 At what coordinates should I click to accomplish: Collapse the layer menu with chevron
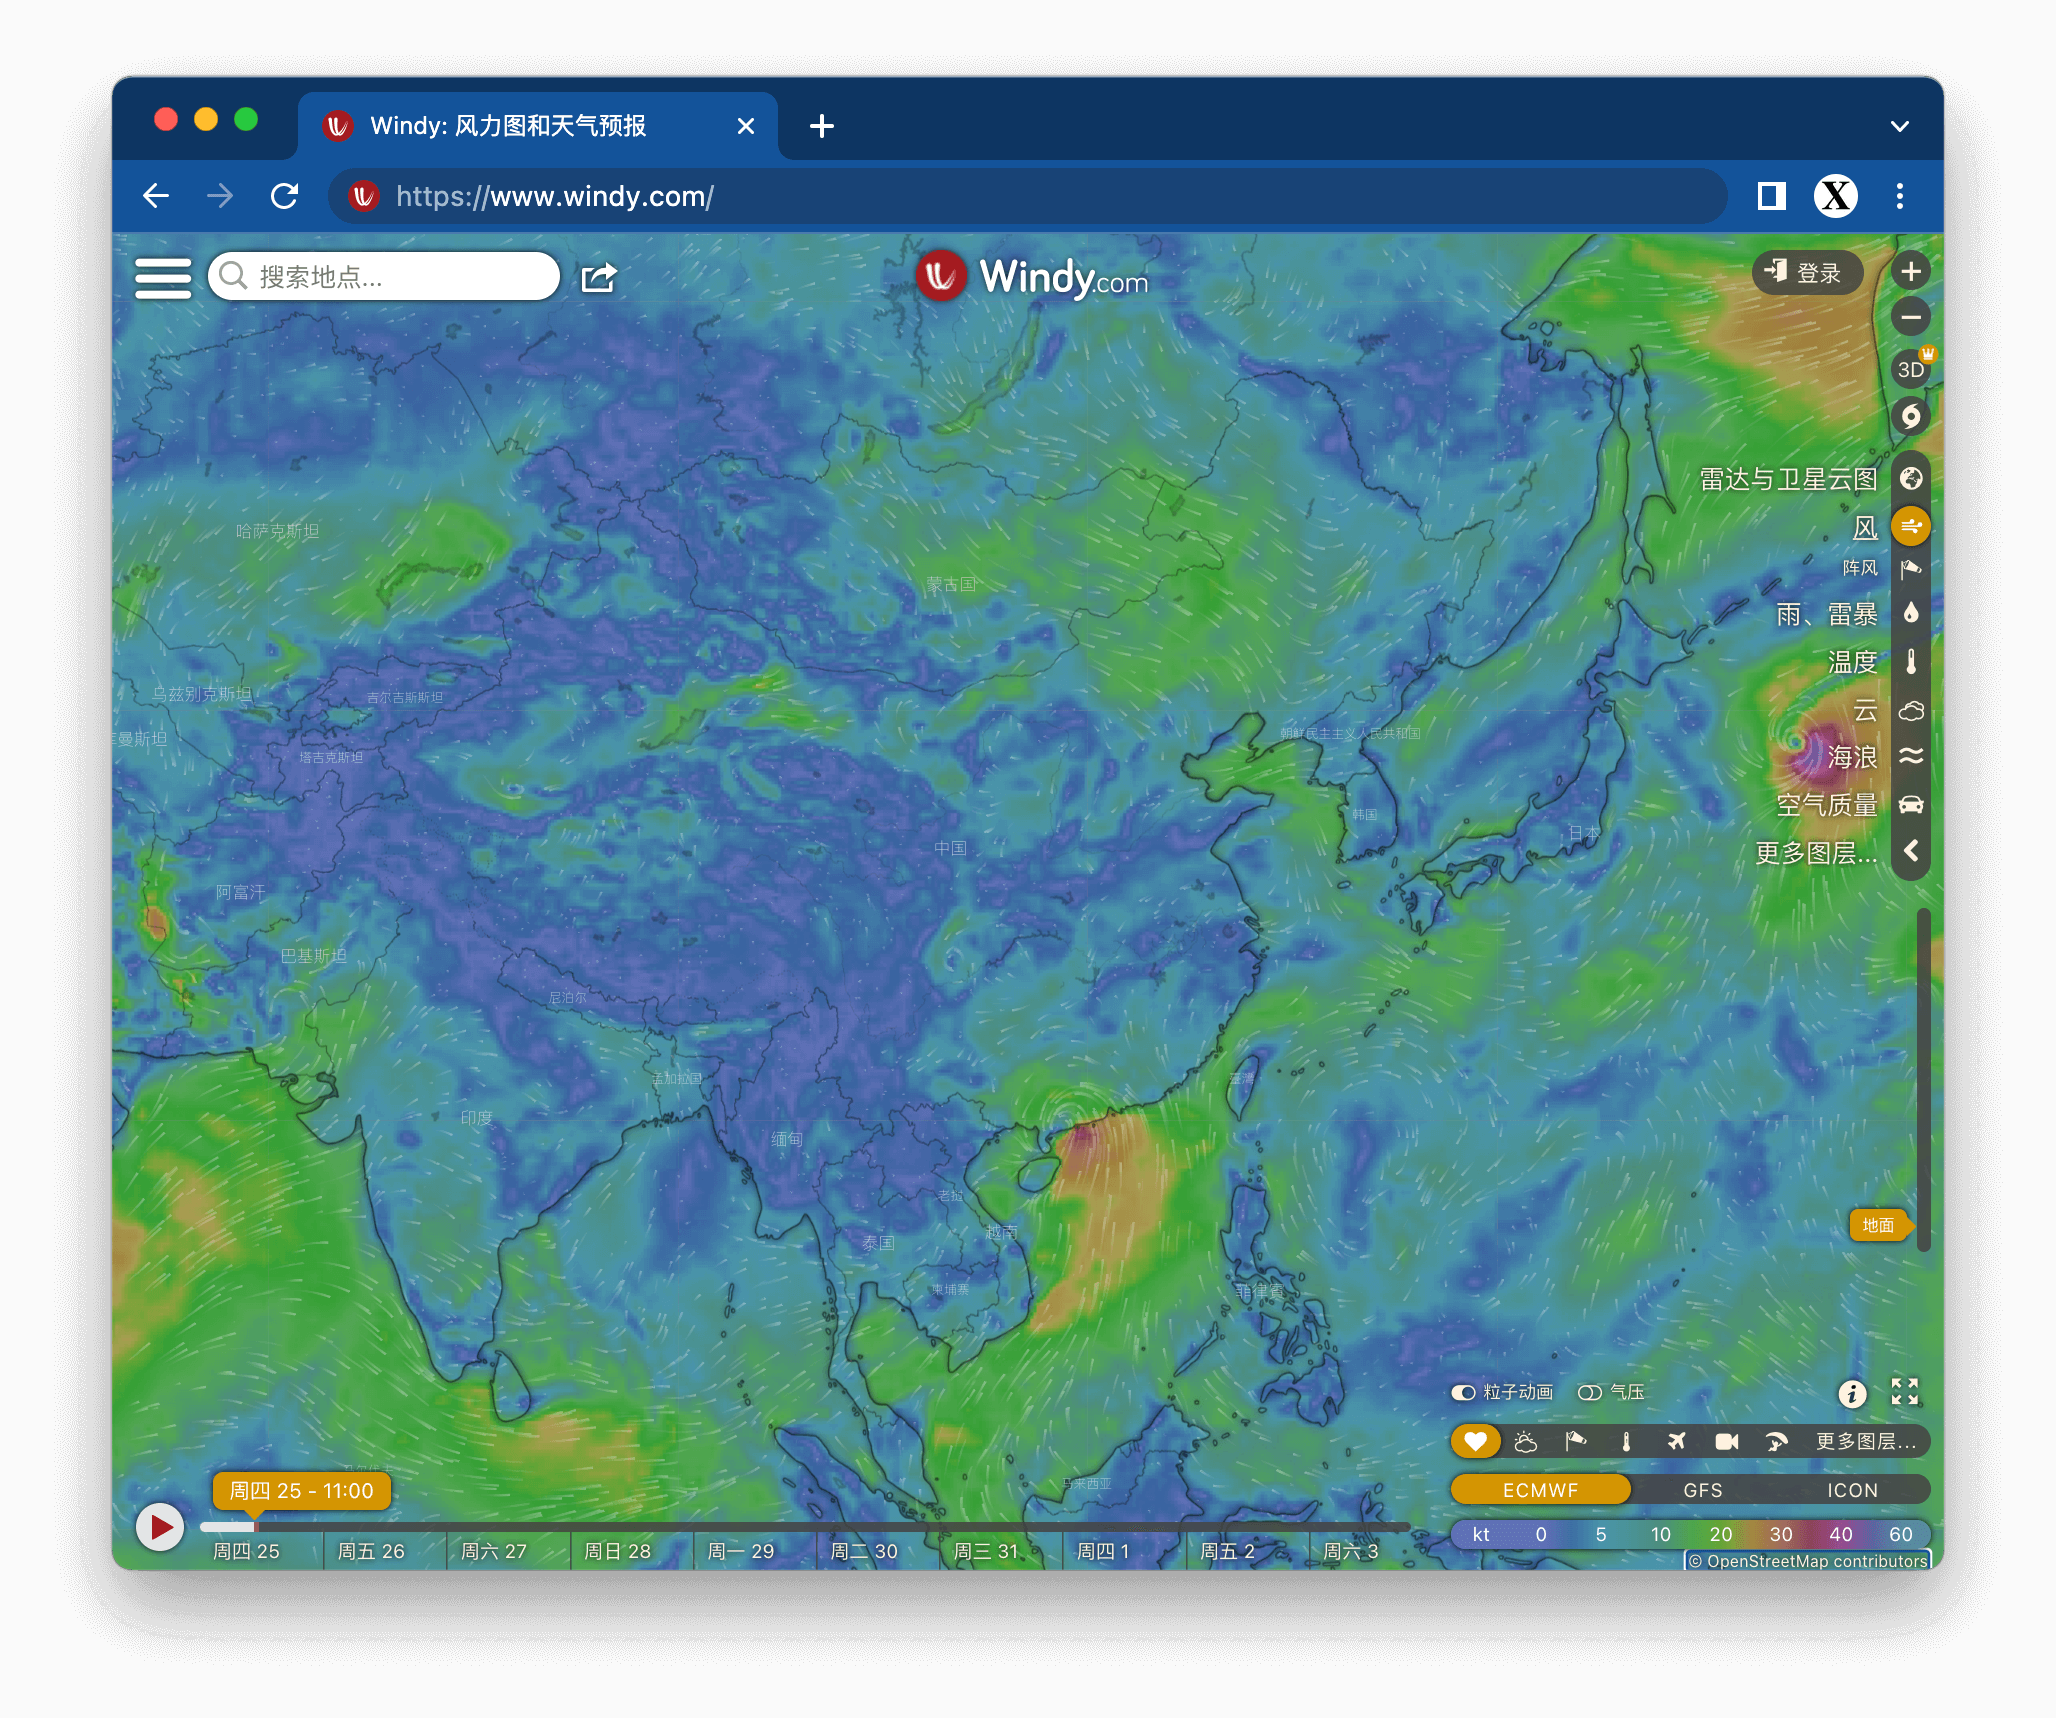tap(1911, 851)
